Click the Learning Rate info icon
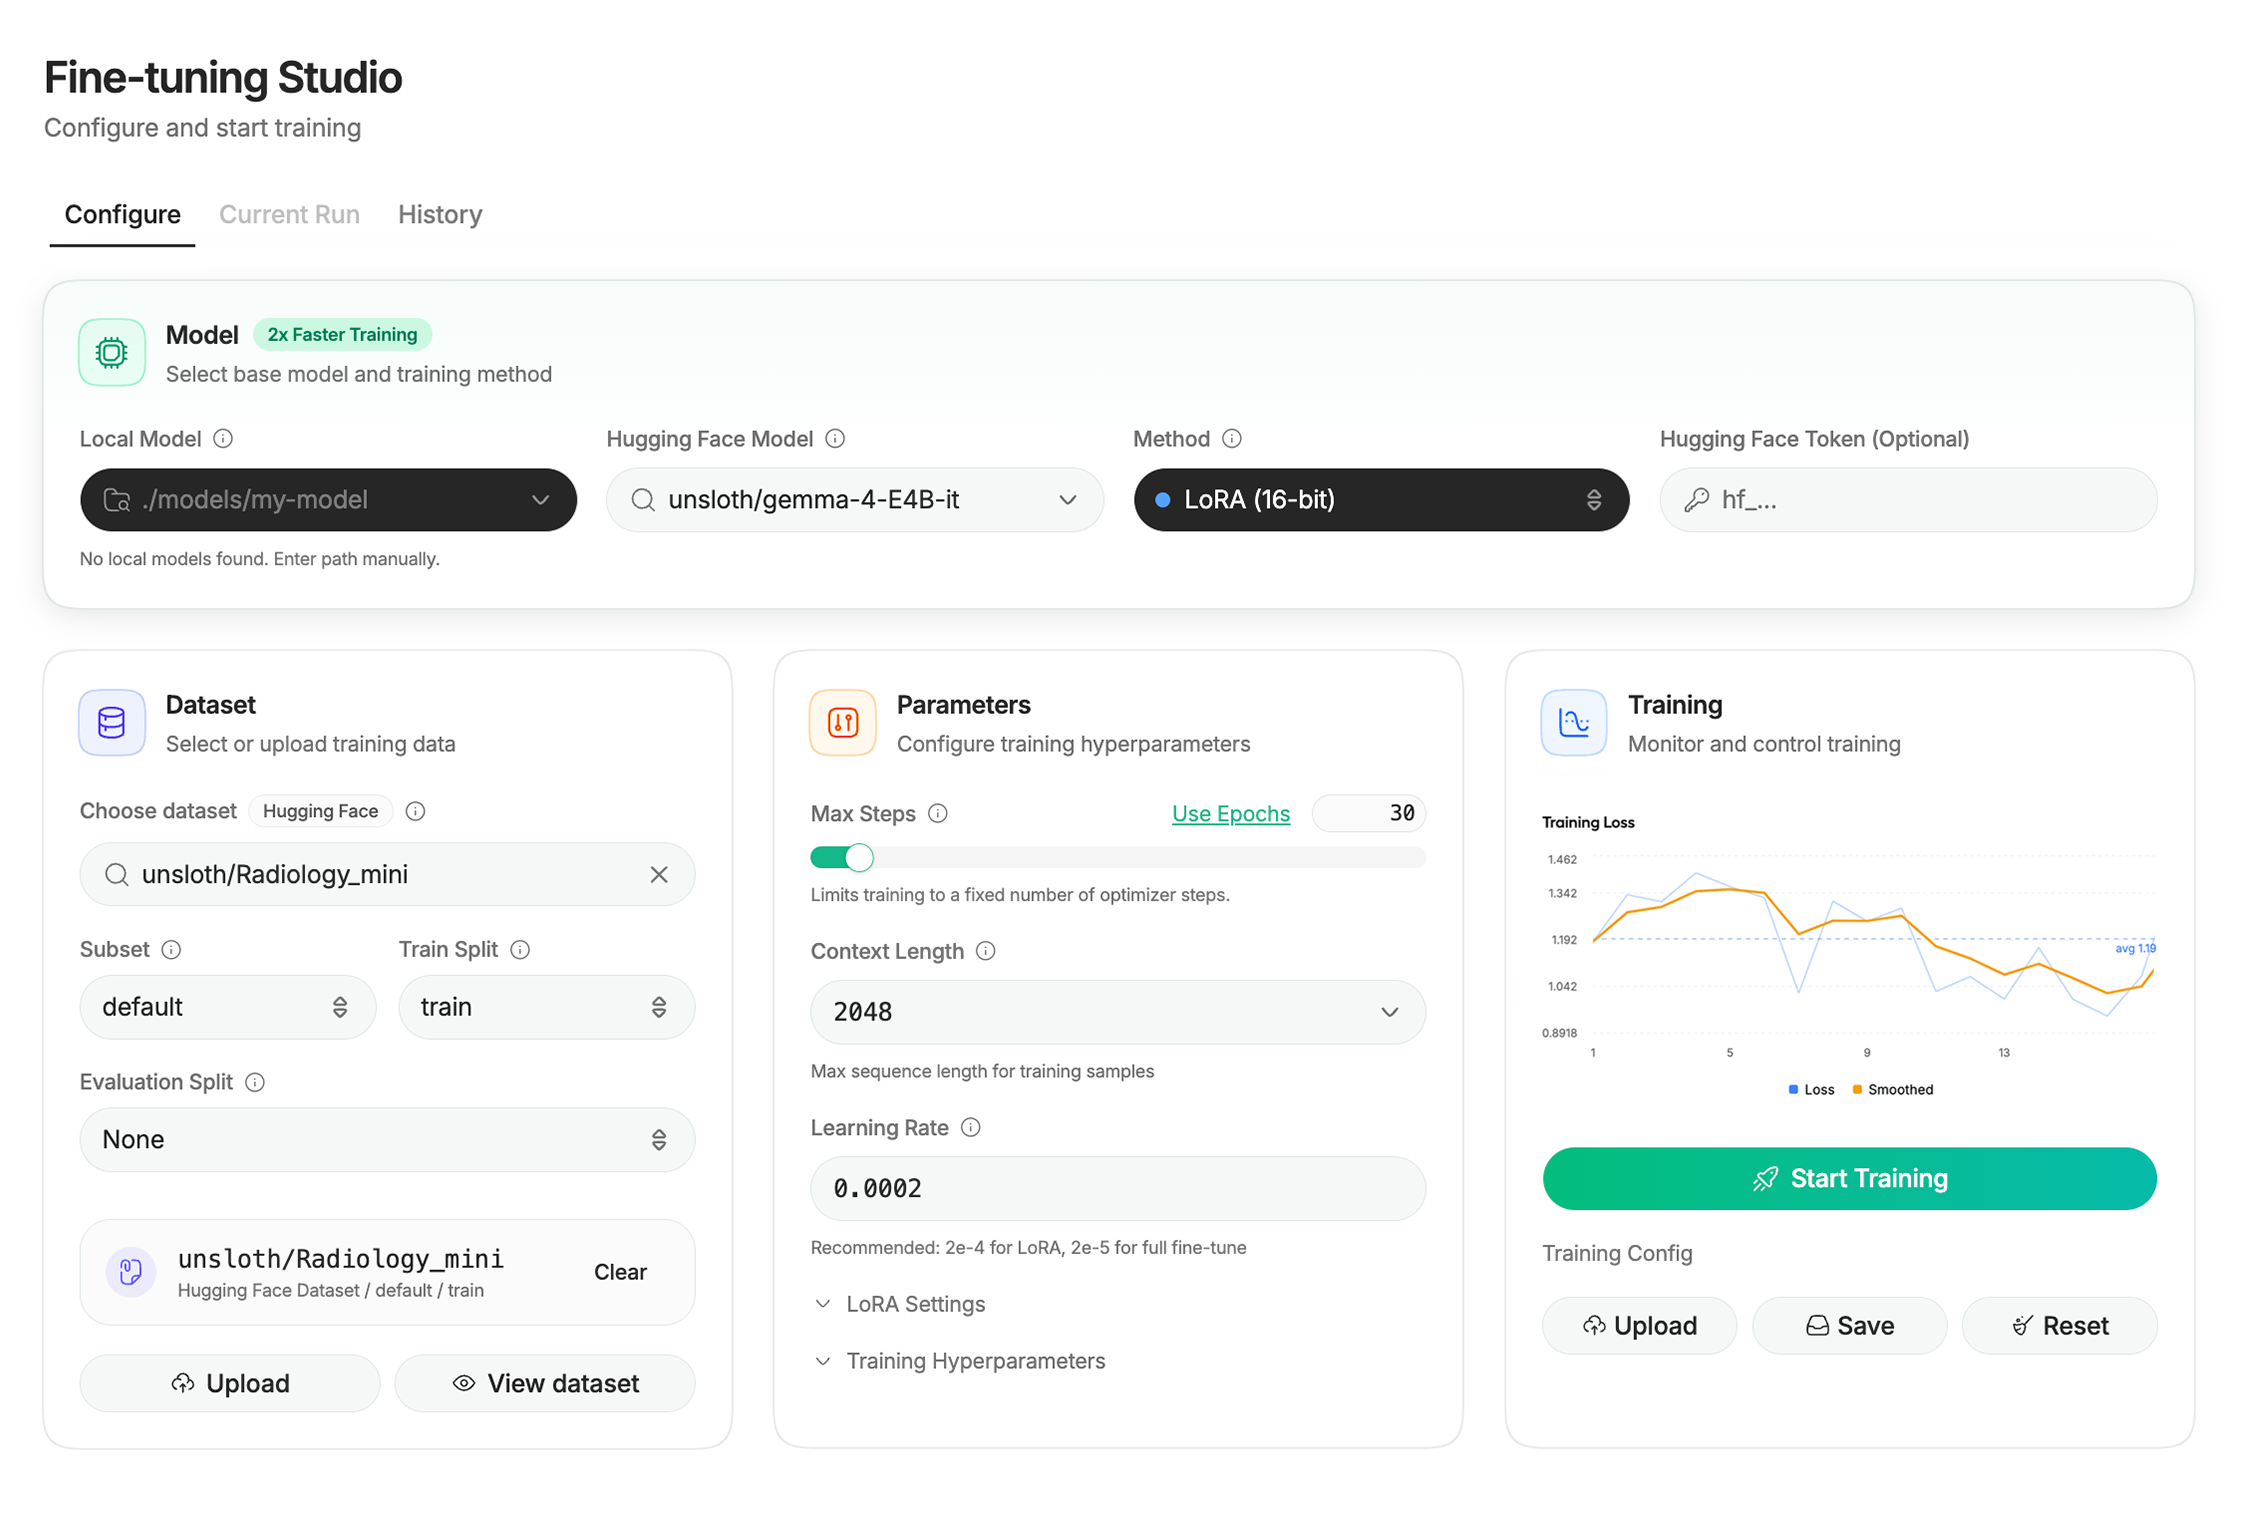 point(971,1128)
